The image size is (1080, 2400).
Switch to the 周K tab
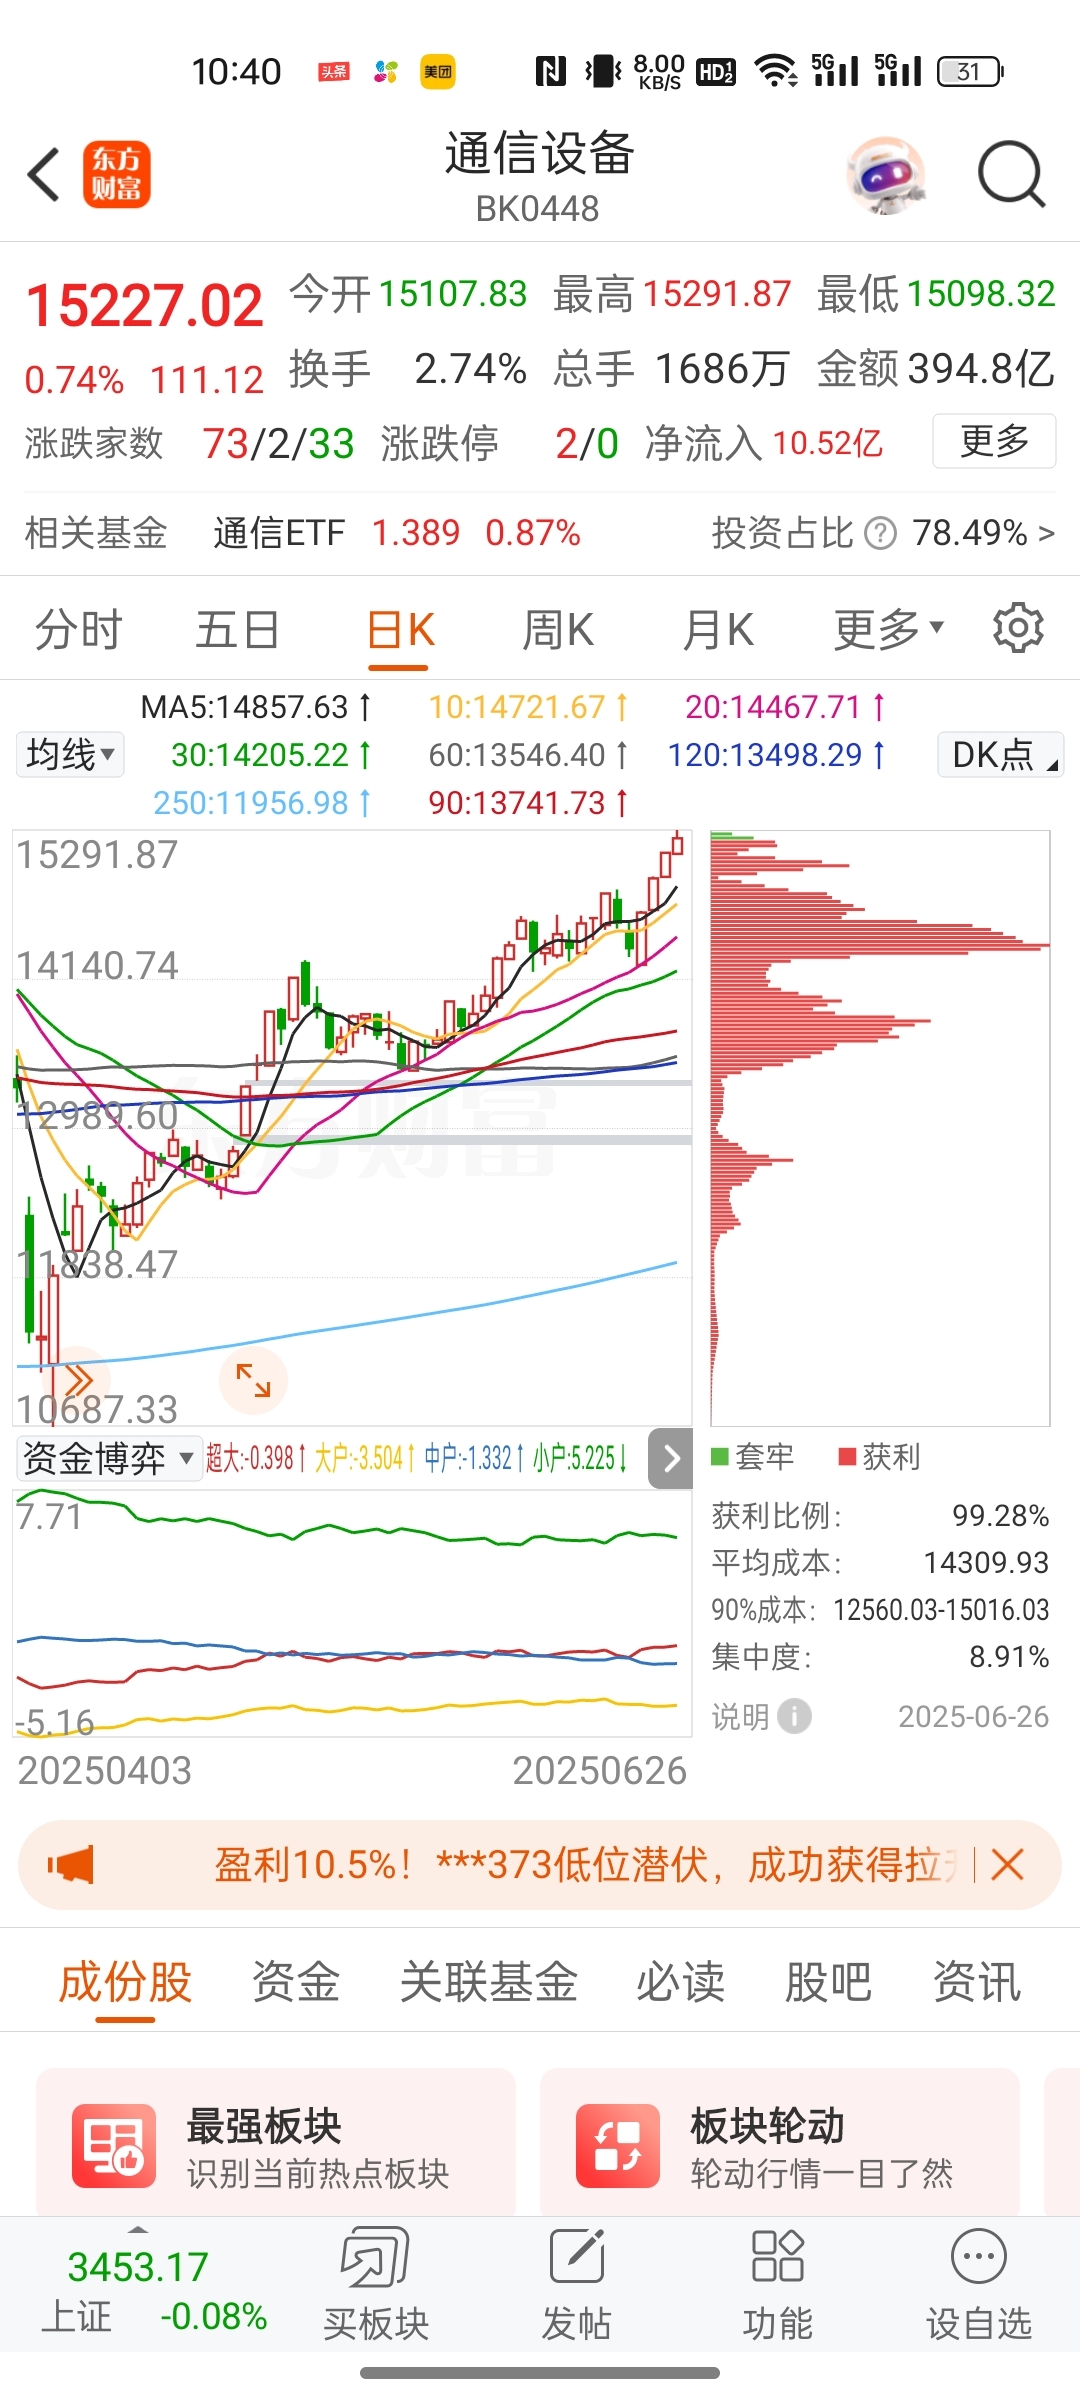tap(558, 630)
